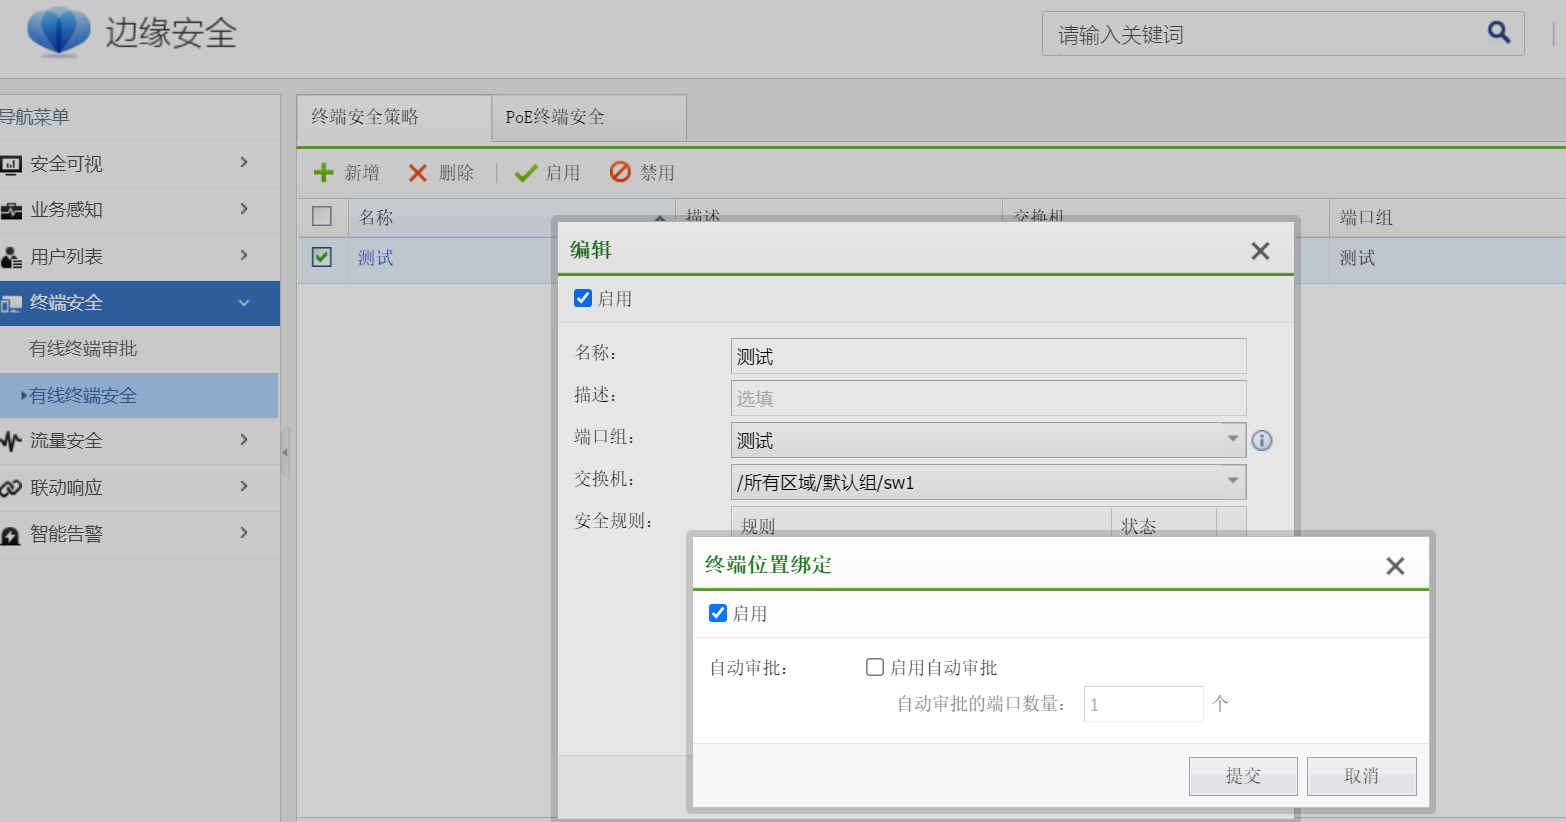The height and width of the screenshot is (822, 1566).
Task: Click the 用户列表 user icon
Action: click(11, 258)
